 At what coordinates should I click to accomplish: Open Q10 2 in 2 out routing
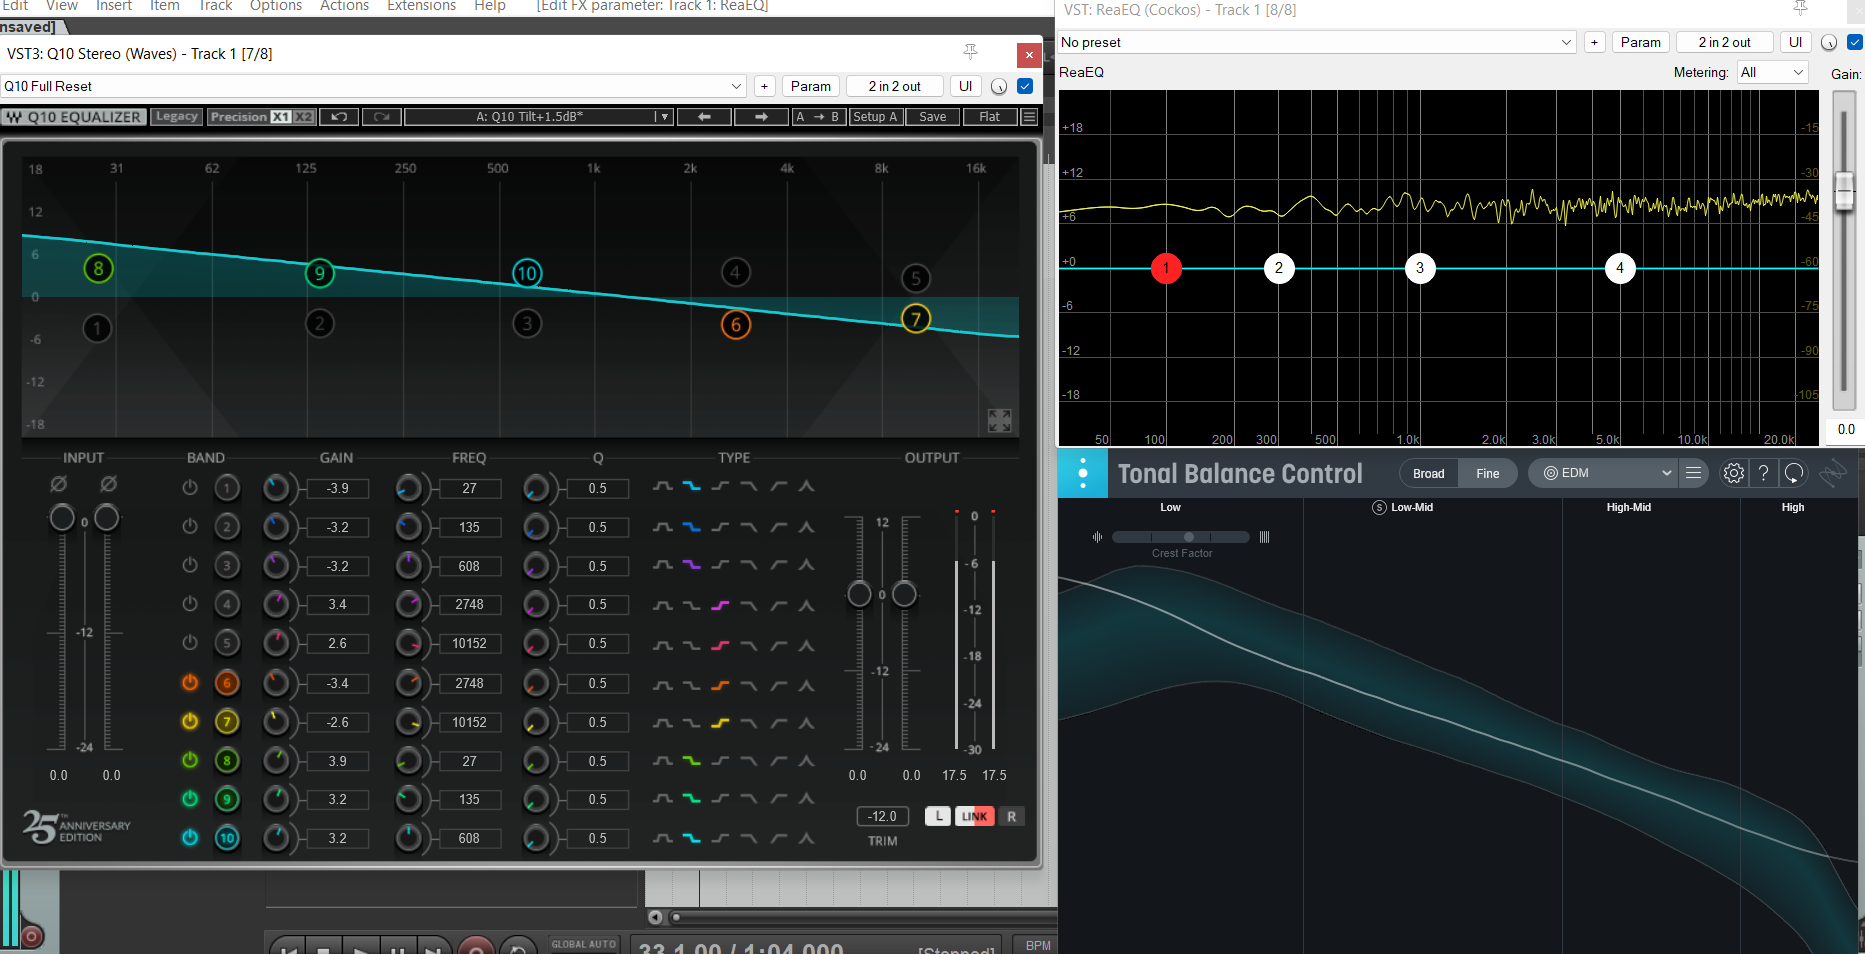[x=895, y=86]
